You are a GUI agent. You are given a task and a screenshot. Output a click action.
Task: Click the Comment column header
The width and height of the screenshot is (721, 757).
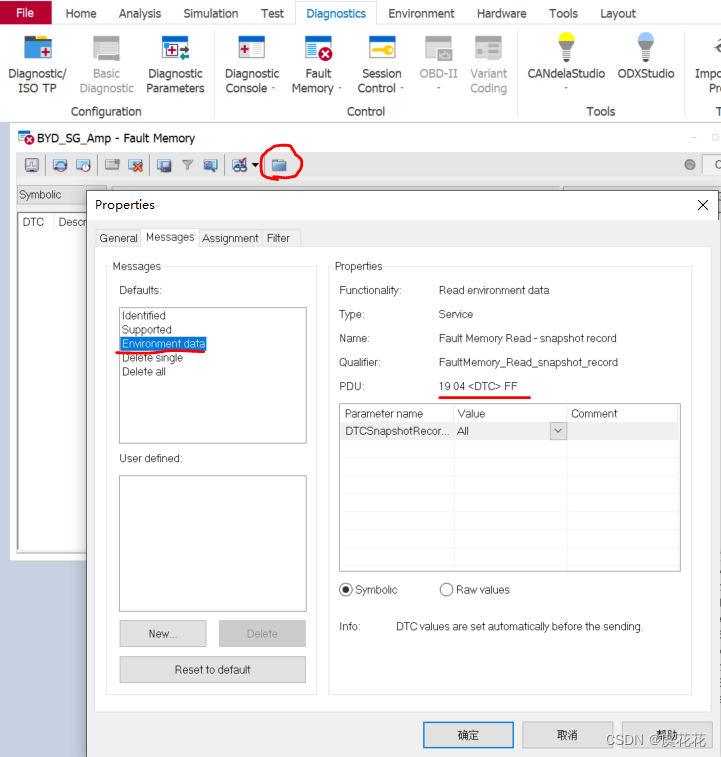[x=622, y=413]
